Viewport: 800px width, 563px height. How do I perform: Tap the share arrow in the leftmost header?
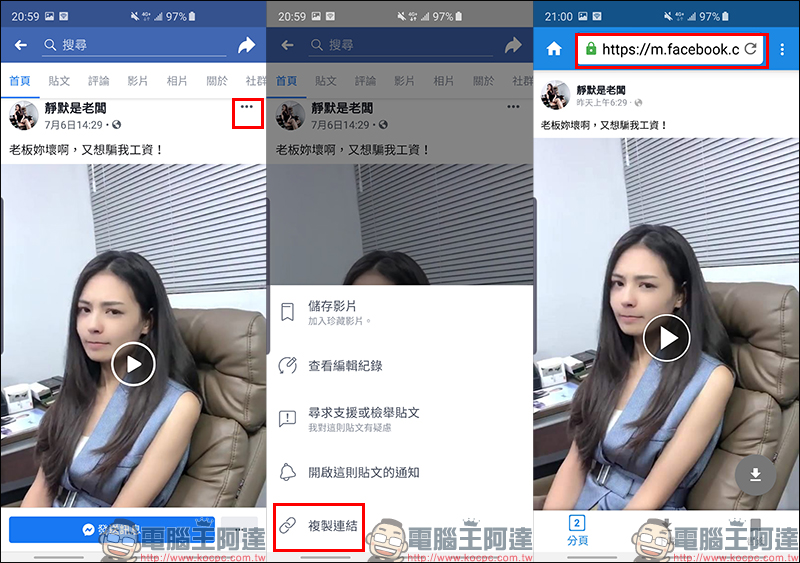click(x=247, y=45)
